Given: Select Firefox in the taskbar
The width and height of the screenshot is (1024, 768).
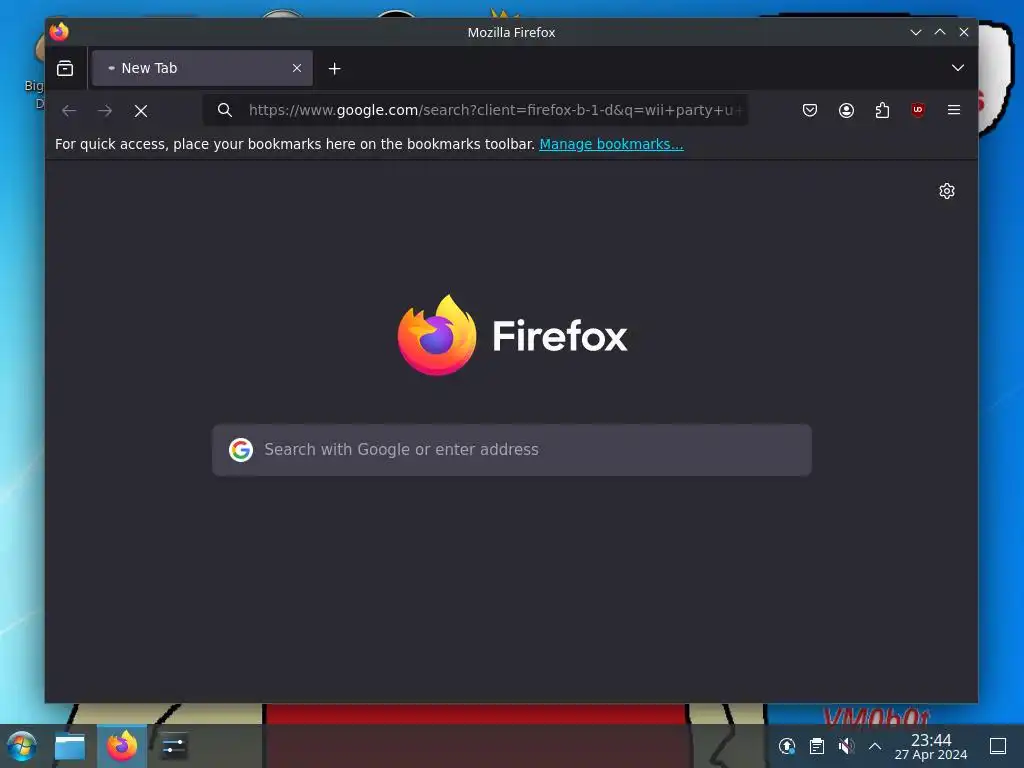Looking at the screenshot, I should tap(122, 746).
